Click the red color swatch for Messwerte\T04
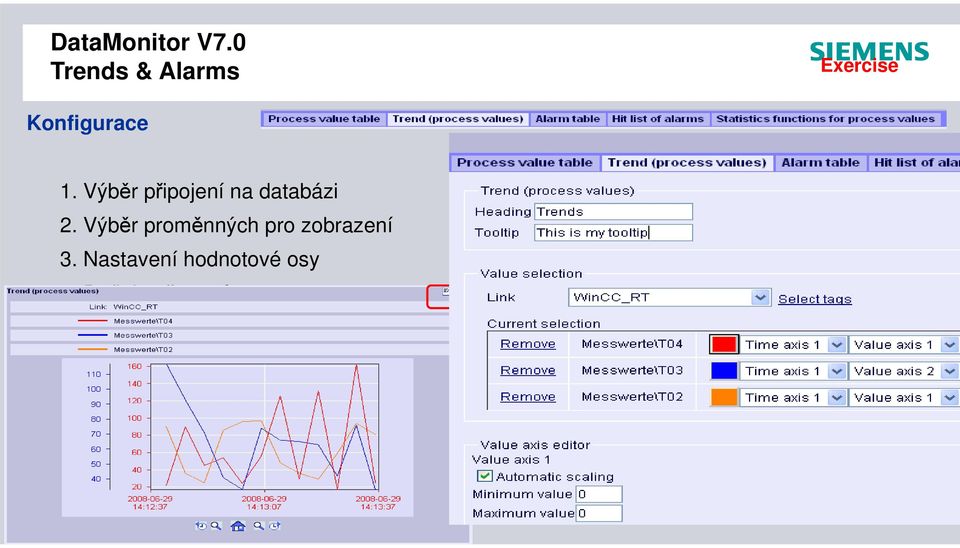 click(724, 344)
